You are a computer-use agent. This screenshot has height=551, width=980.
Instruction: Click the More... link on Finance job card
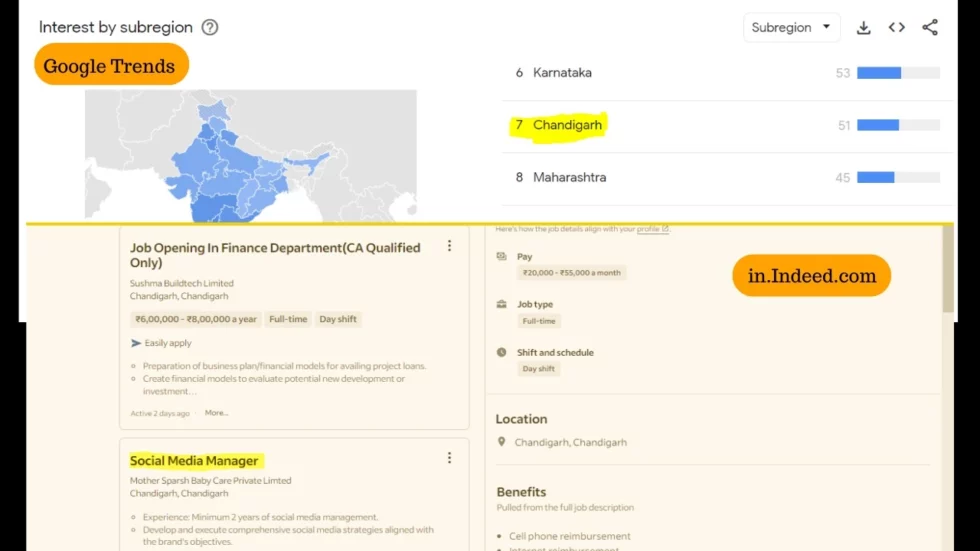(x=216, y=413)
